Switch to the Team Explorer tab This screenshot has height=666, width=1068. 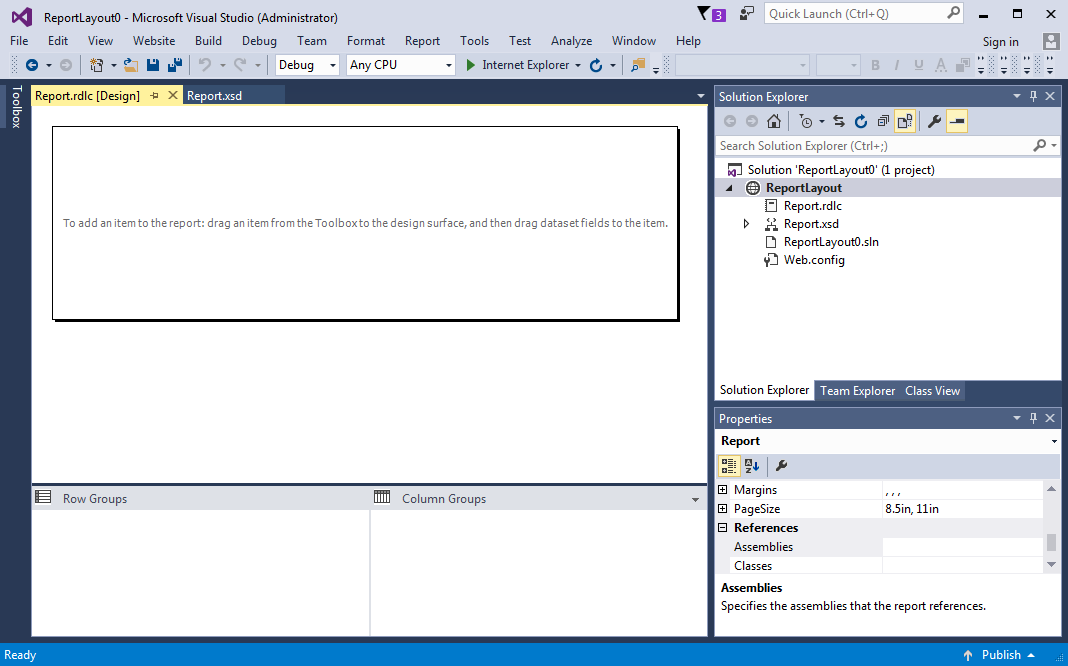[x=858, y=391]
